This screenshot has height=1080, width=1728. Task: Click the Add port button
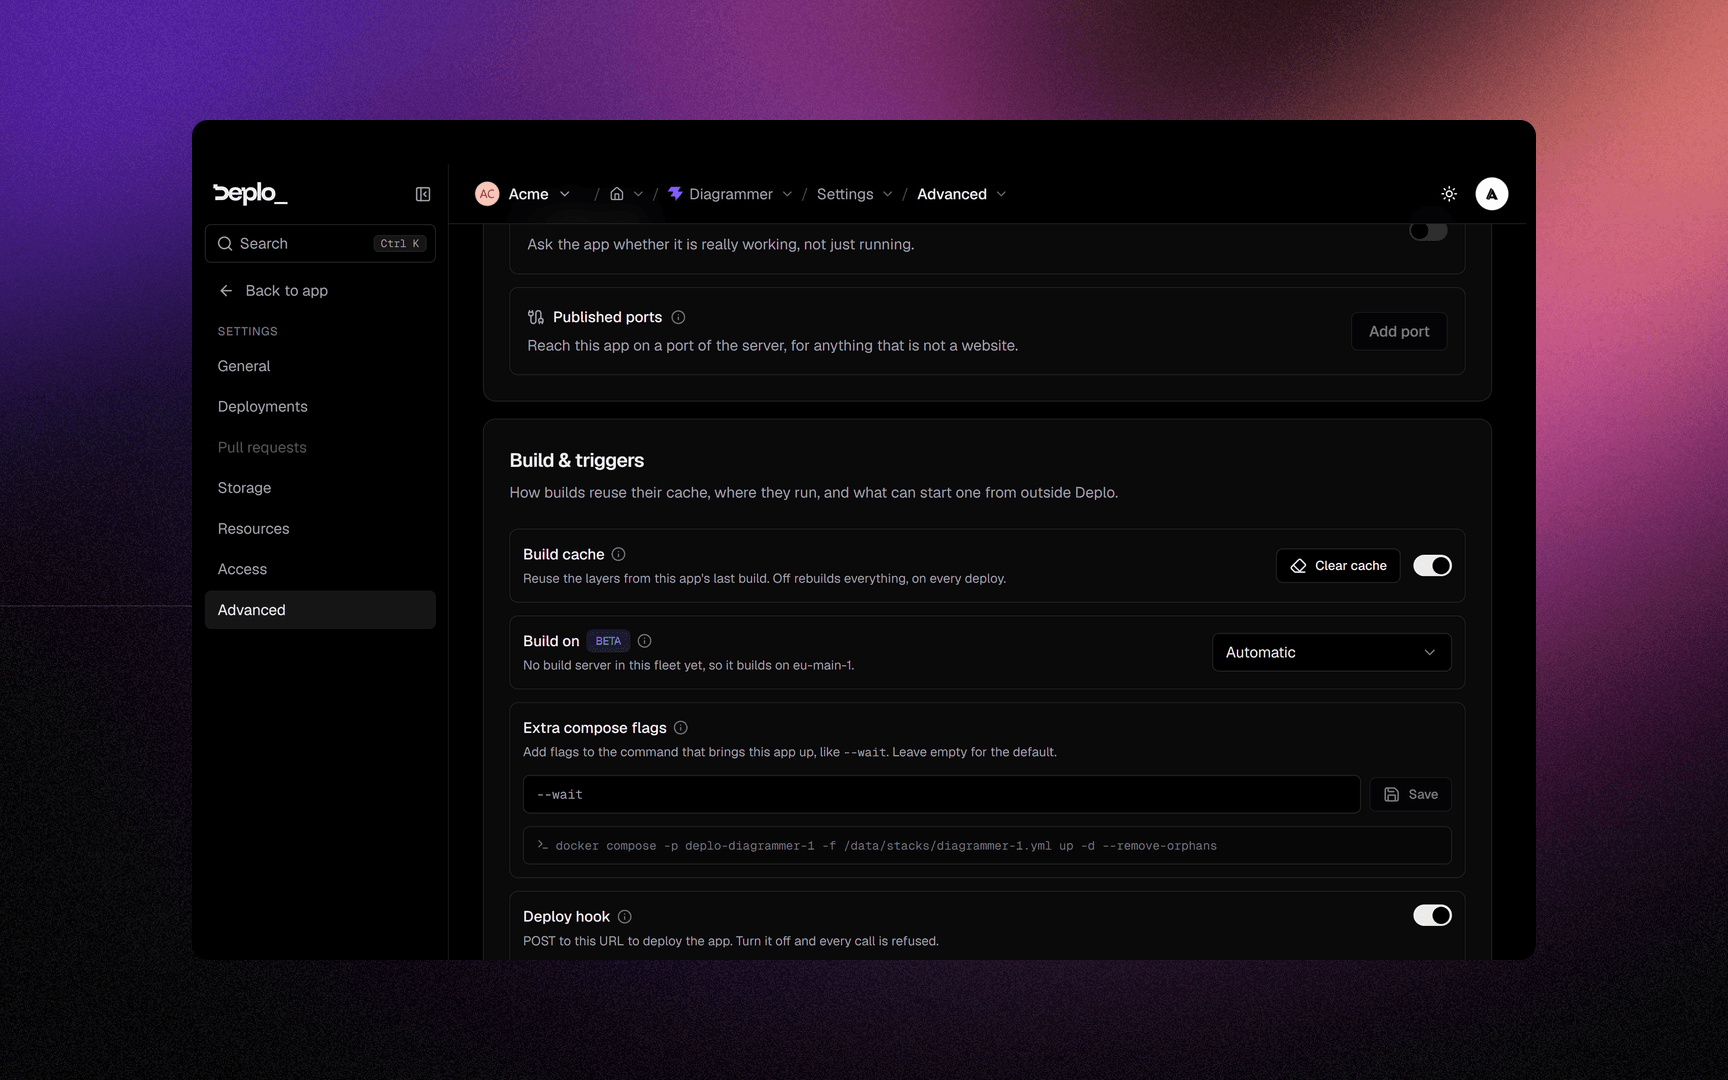point(1399,332)
